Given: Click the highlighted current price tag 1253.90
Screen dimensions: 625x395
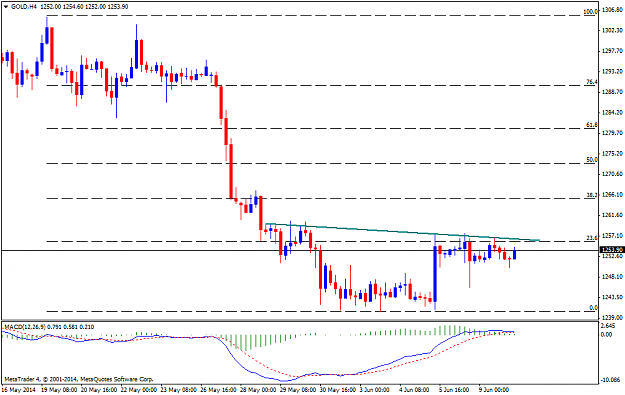Looking at the screenshot, I should (x=611, y=250).
